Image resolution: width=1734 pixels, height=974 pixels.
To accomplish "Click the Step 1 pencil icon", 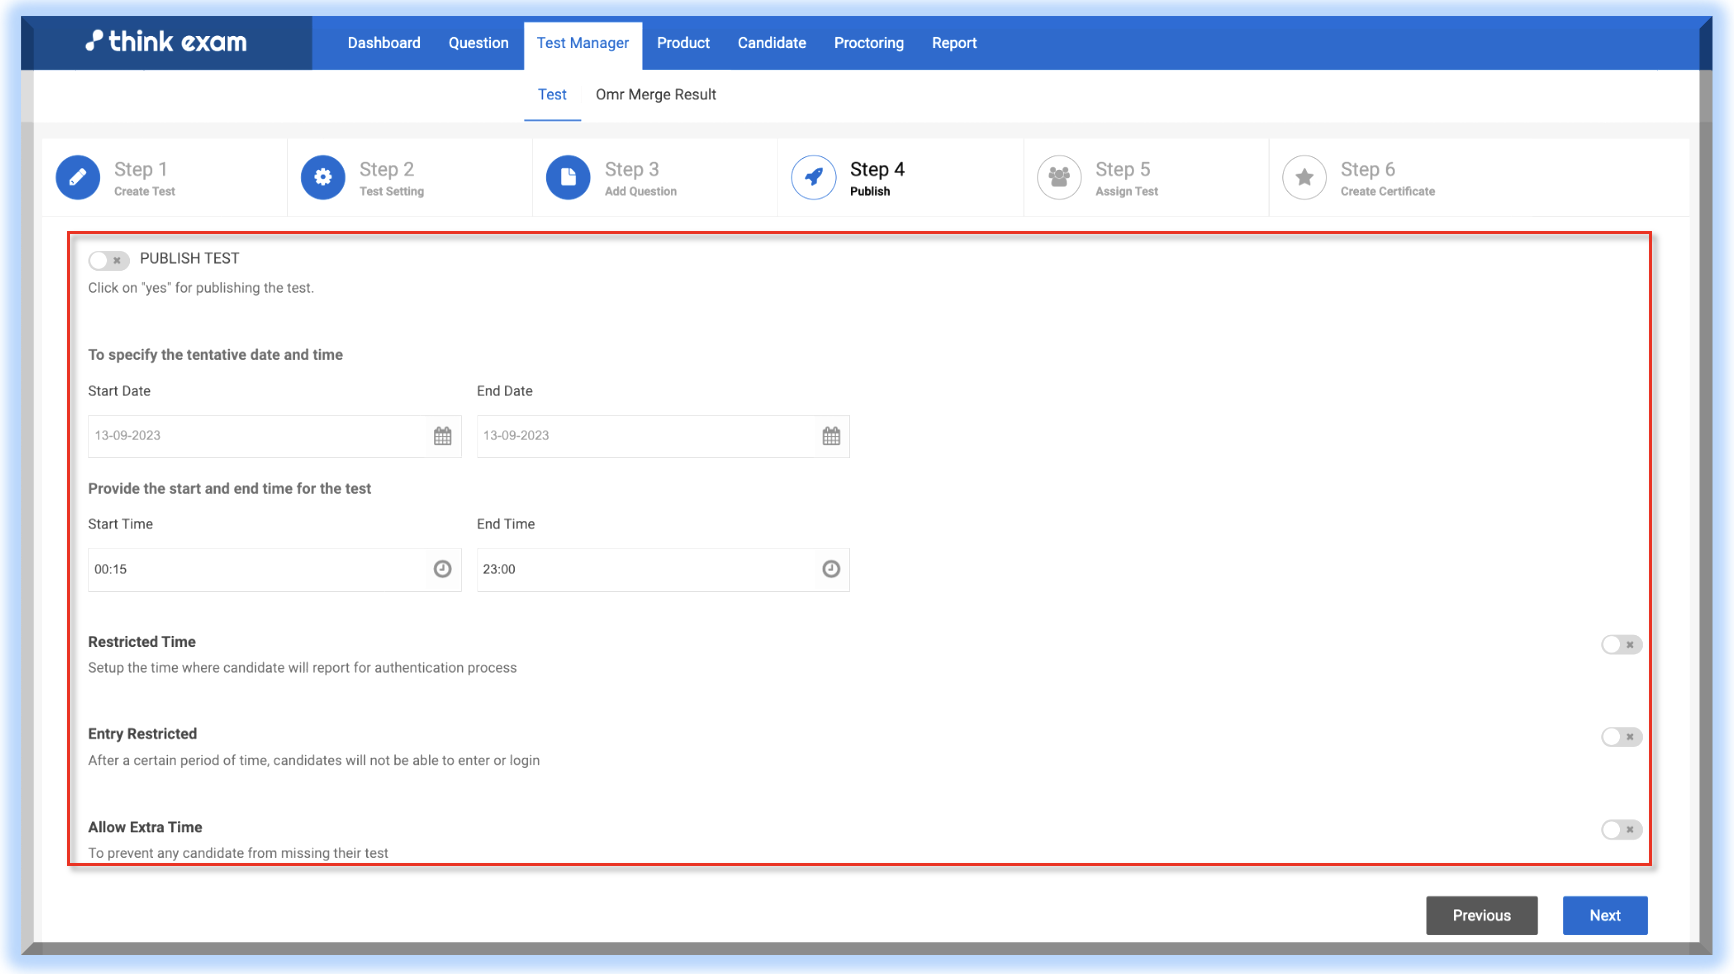I will [78, 178].
